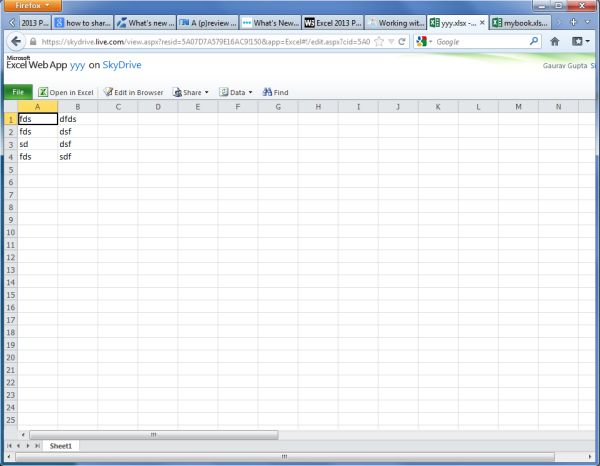Select column B header
Image resolution: width=600 pixels, height=466 pixels.
[x=78, y=107]
